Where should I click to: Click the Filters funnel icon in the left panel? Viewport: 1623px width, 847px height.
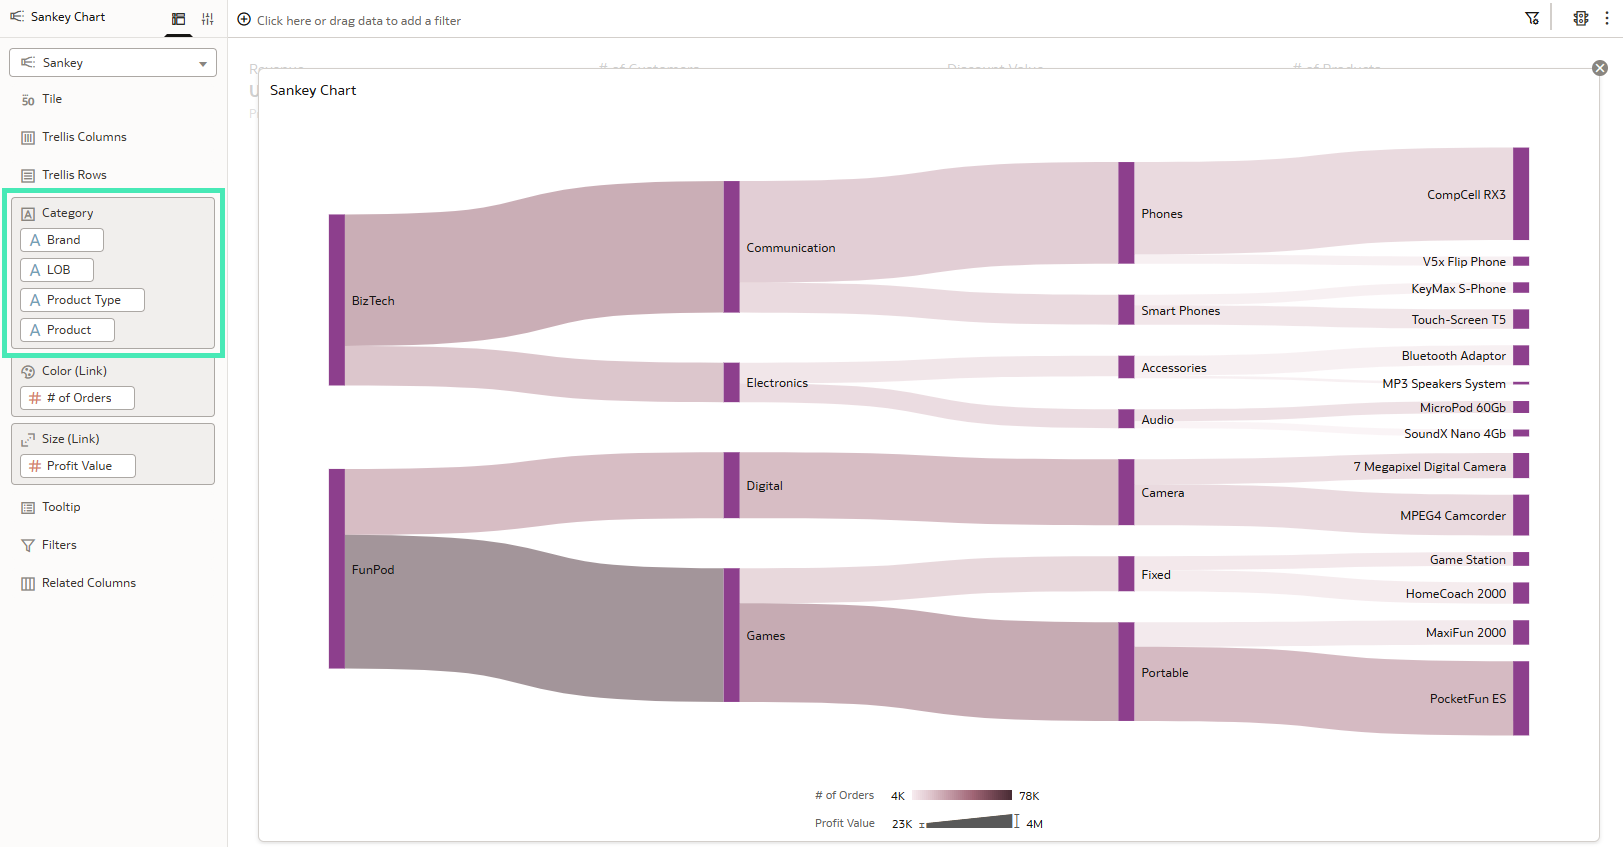[x=29, y=545]
